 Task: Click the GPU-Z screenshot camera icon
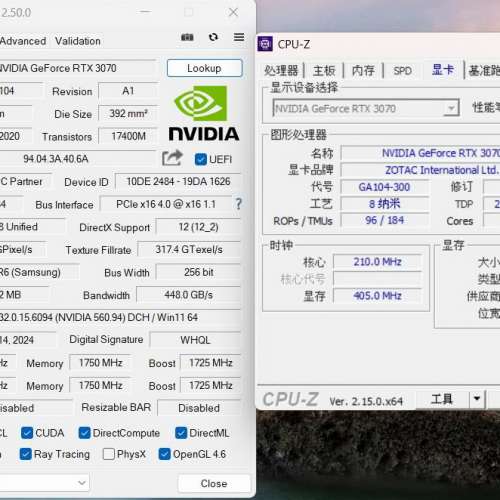(x=187, y=37)
